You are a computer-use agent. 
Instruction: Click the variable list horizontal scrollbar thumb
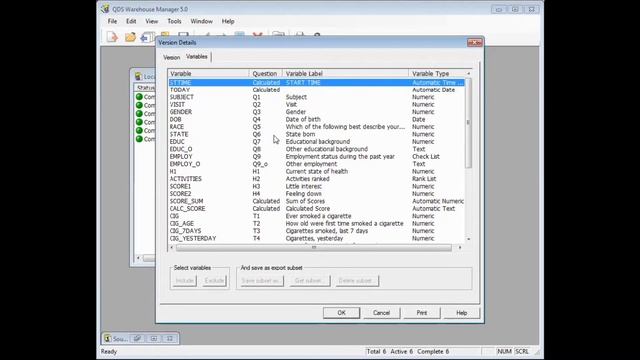(x=313, y=247)
